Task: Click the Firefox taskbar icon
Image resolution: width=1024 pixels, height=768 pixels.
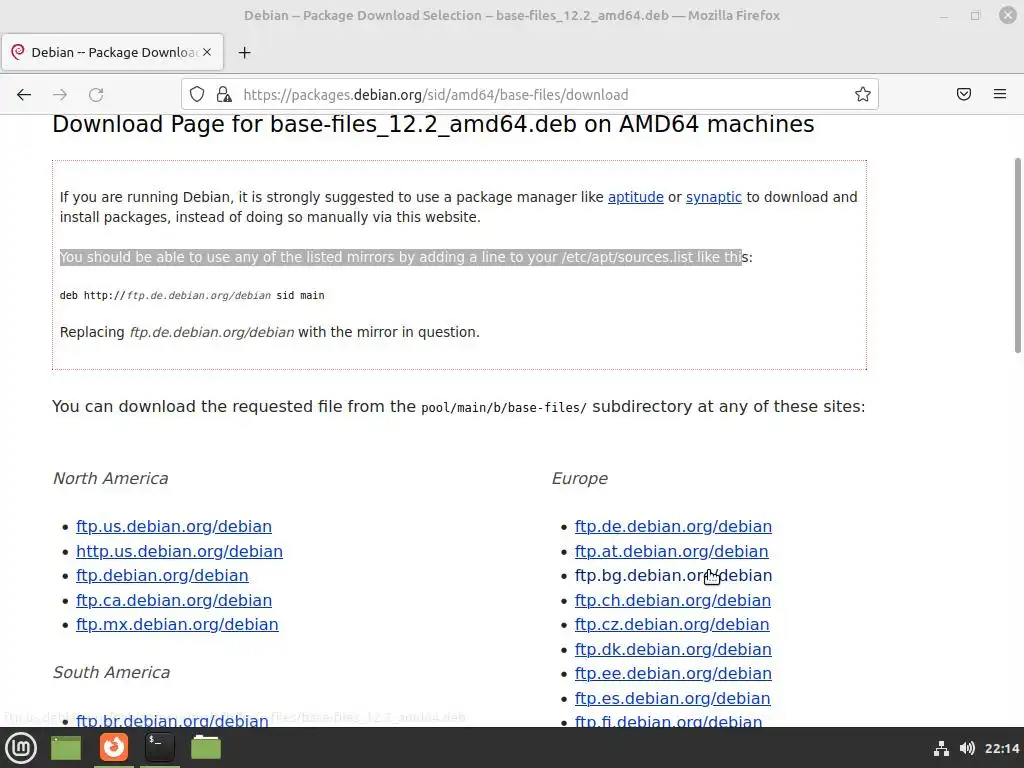Action: [x=114, y=747]
